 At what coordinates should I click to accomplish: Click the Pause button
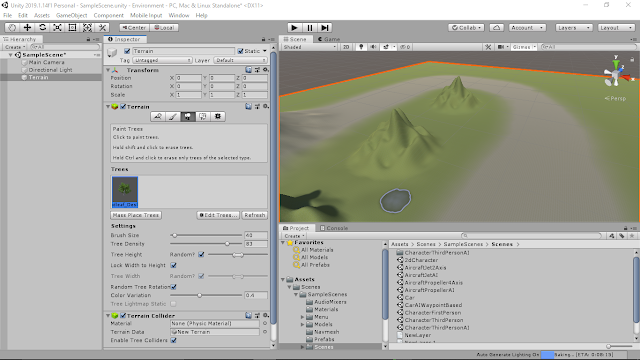point(310,27)
